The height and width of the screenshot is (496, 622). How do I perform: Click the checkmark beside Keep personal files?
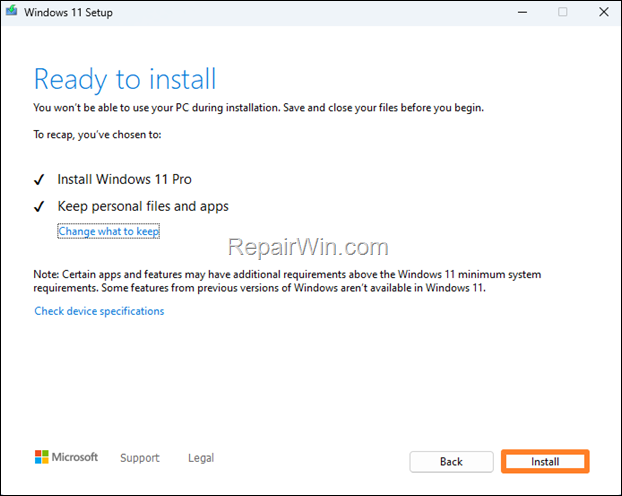[39, 207]
